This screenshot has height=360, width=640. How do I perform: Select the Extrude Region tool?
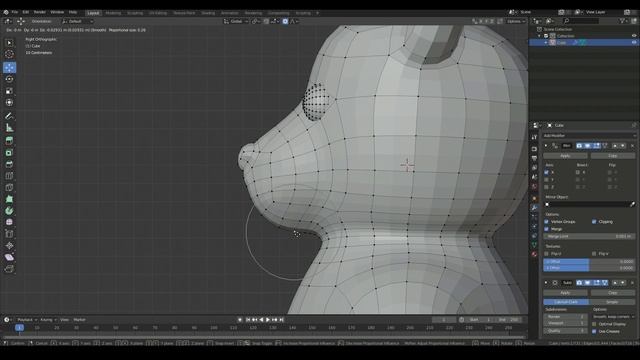pos(9,141)
